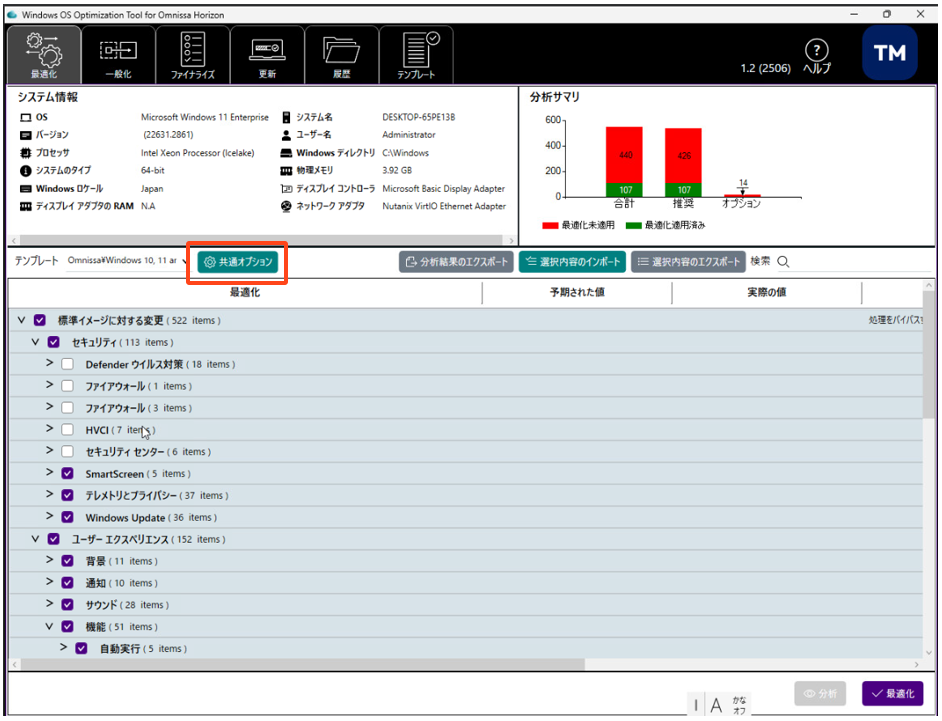Collapse the セキュリティ group
The width and height of the screenshot is (942, 721).
point(35,342)
